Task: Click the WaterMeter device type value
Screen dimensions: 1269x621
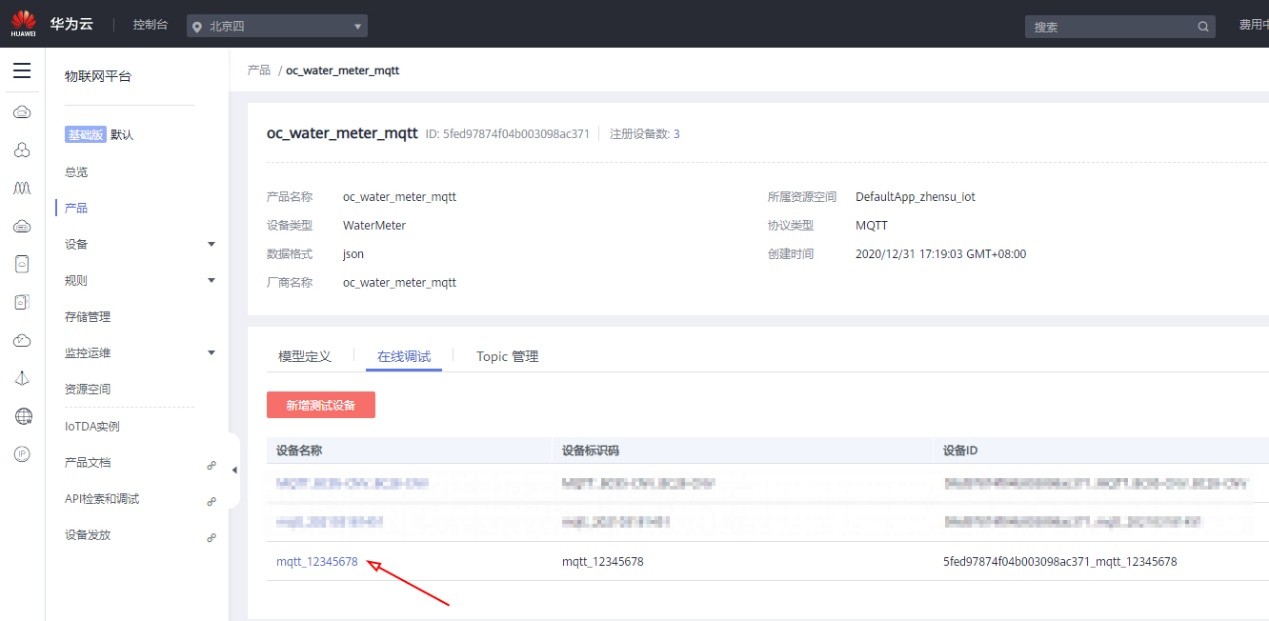Action: [x=374, y=226]
